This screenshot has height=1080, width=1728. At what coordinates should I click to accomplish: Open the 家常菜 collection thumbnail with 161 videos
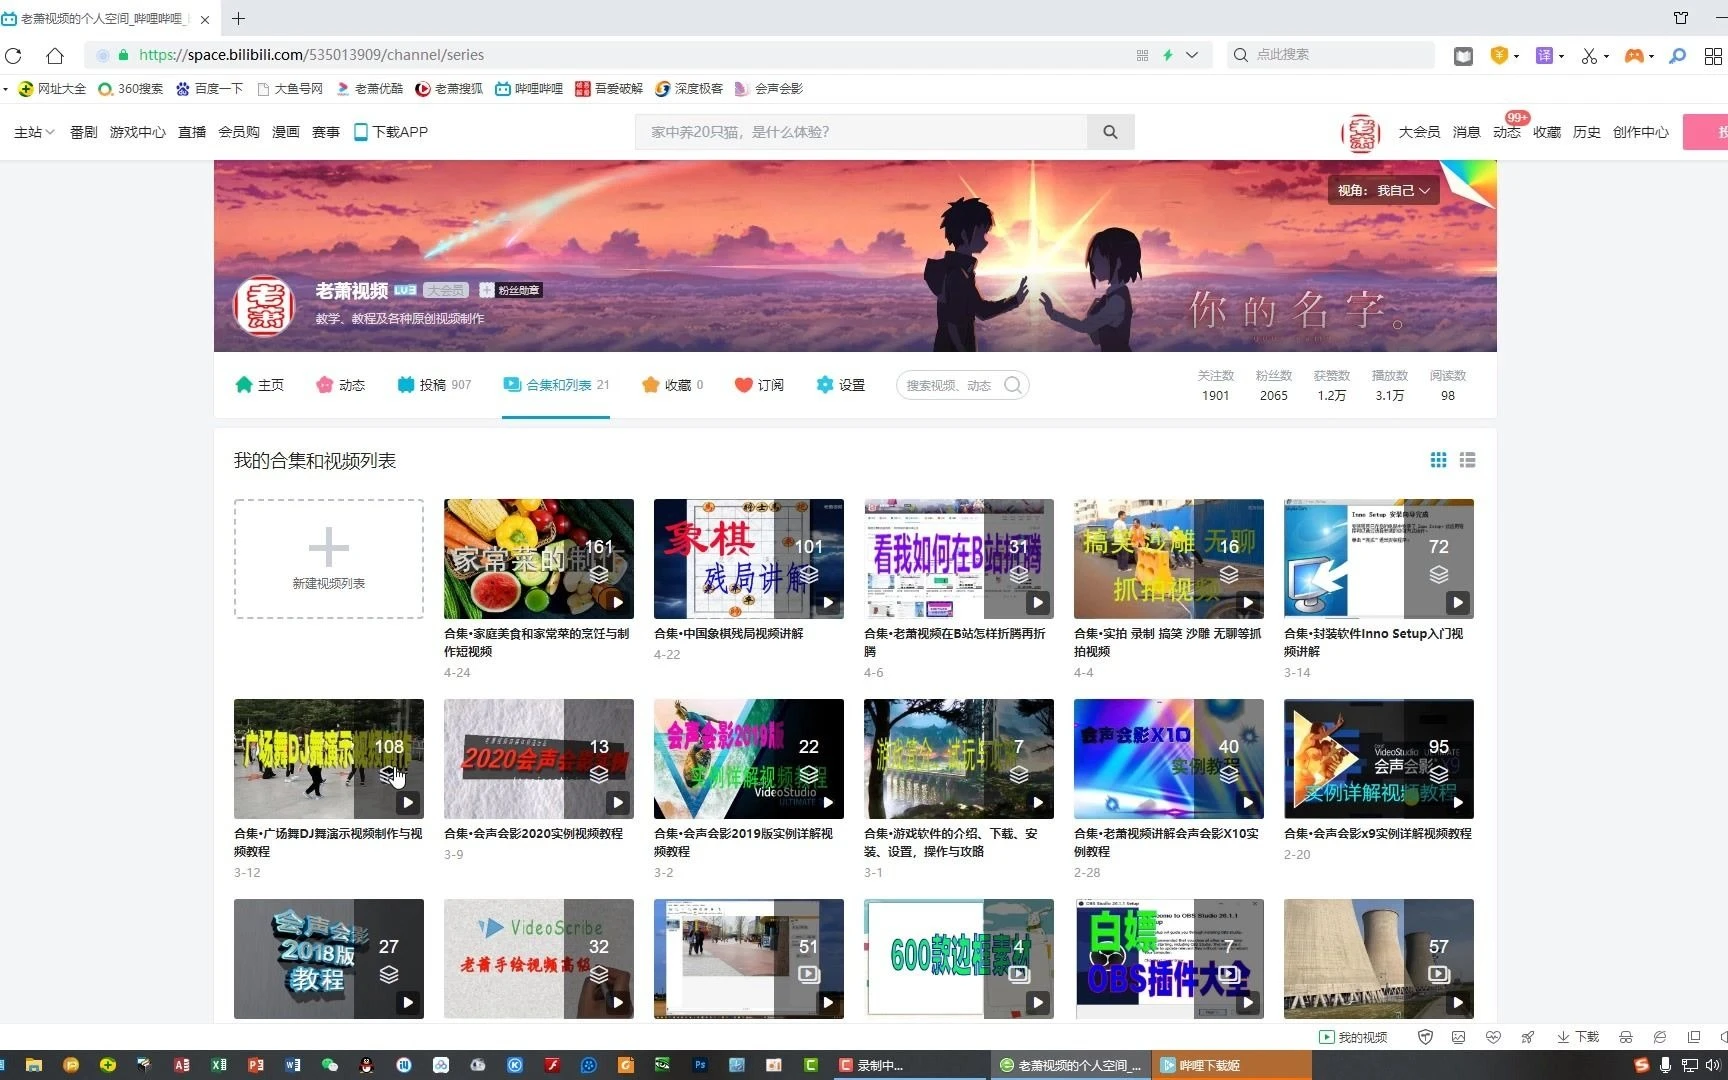click(539, 559)
